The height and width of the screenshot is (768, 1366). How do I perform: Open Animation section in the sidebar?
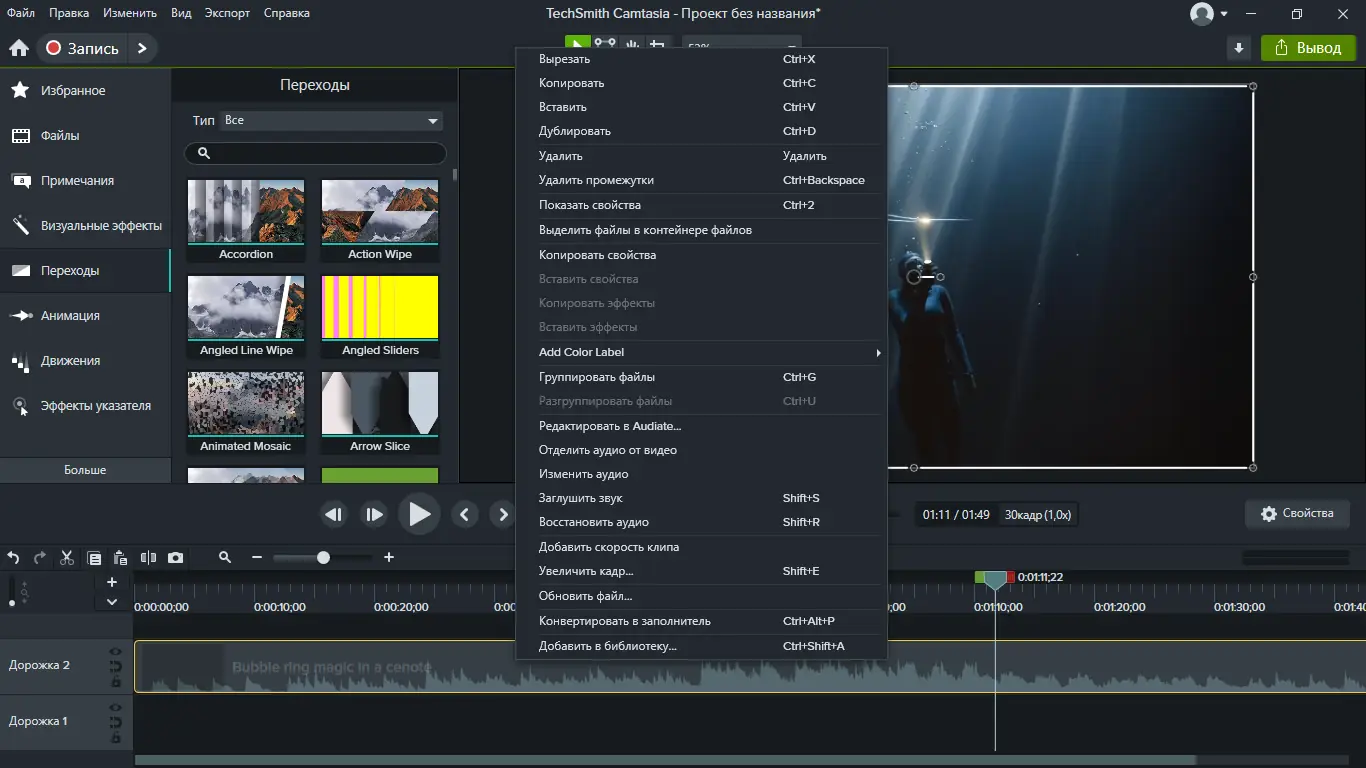(70, 316)
